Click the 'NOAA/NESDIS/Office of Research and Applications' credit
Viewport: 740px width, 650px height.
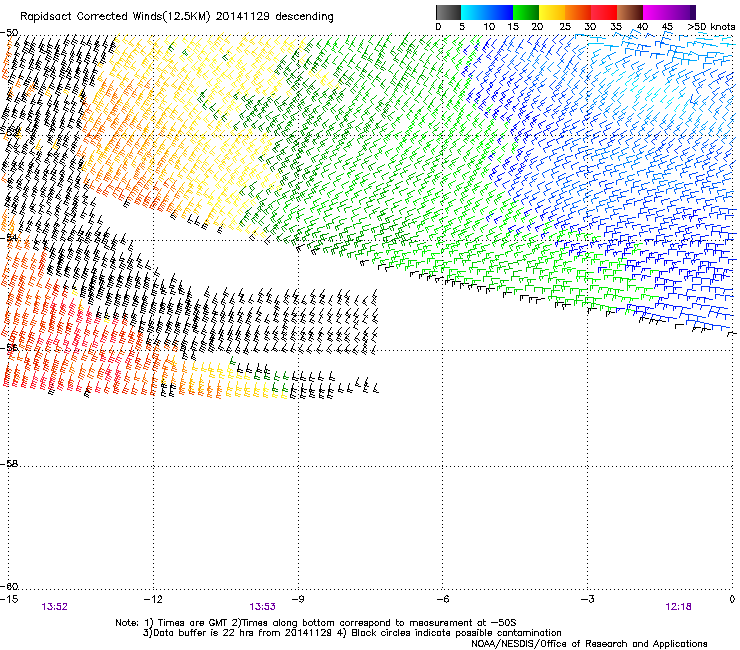[x=589, y=643]
